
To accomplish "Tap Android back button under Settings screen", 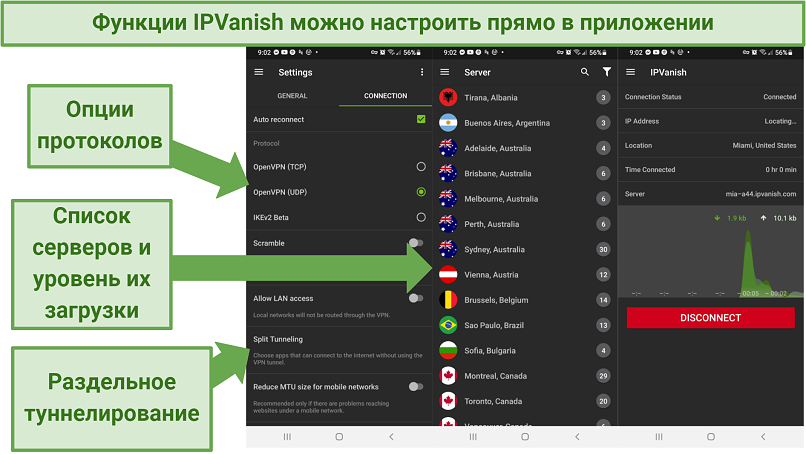I will coord(392,437).
